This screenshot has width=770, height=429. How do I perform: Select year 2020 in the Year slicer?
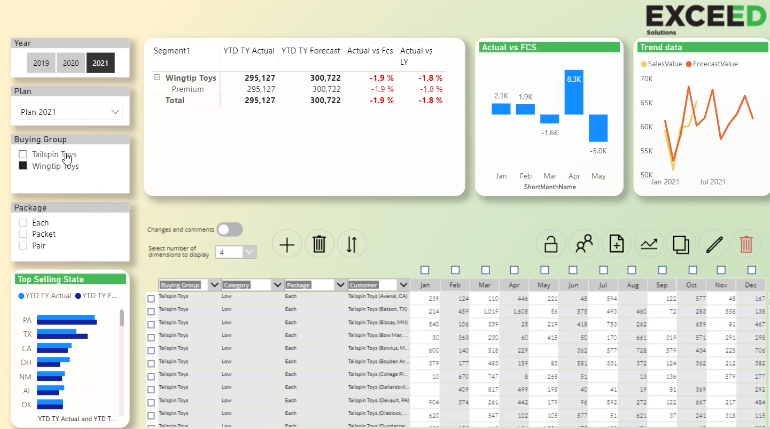(71, 63)
